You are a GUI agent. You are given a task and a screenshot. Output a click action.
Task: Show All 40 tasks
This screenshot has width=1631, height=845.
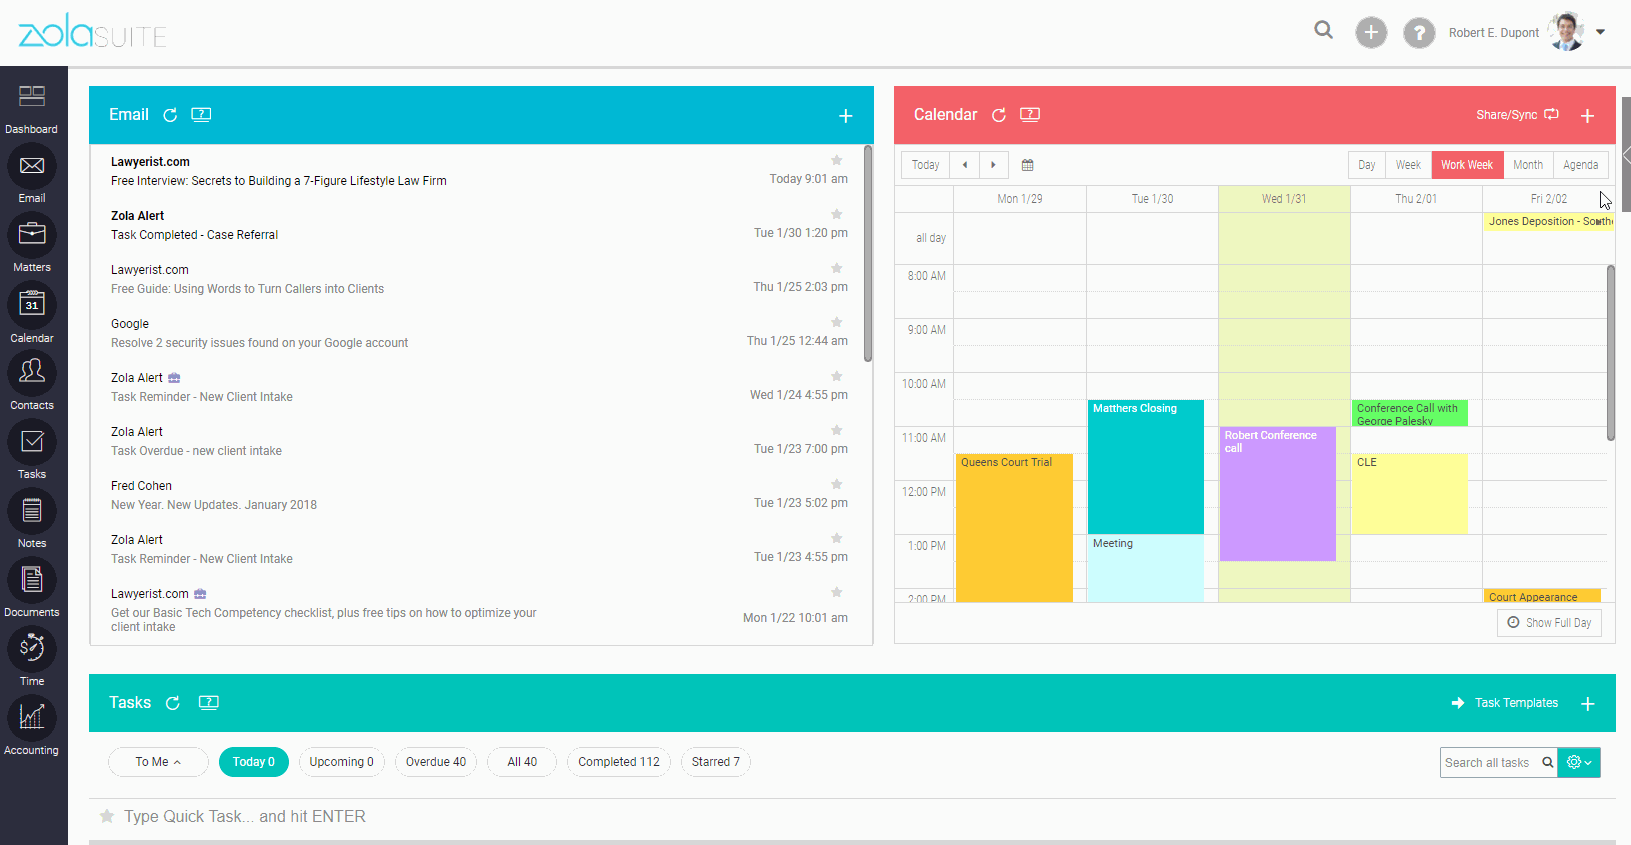pos(521,762)
